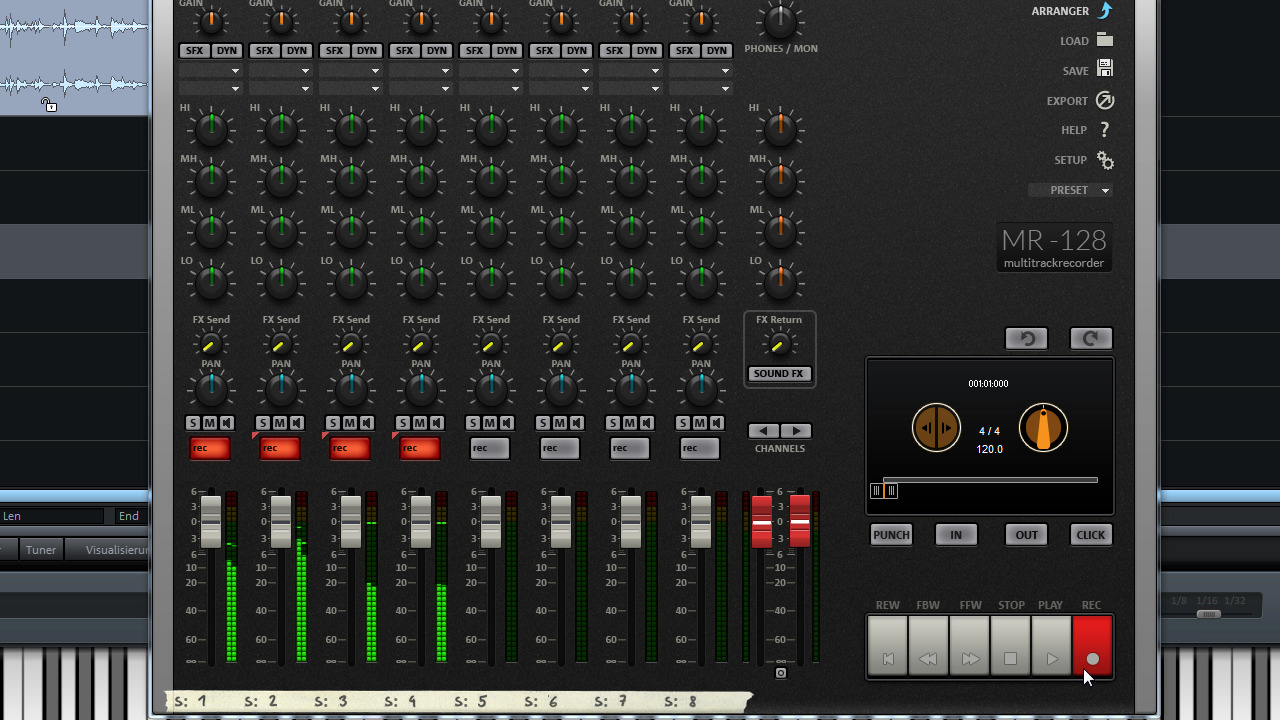Hit the FFW fast-forward button

[969, 647]
